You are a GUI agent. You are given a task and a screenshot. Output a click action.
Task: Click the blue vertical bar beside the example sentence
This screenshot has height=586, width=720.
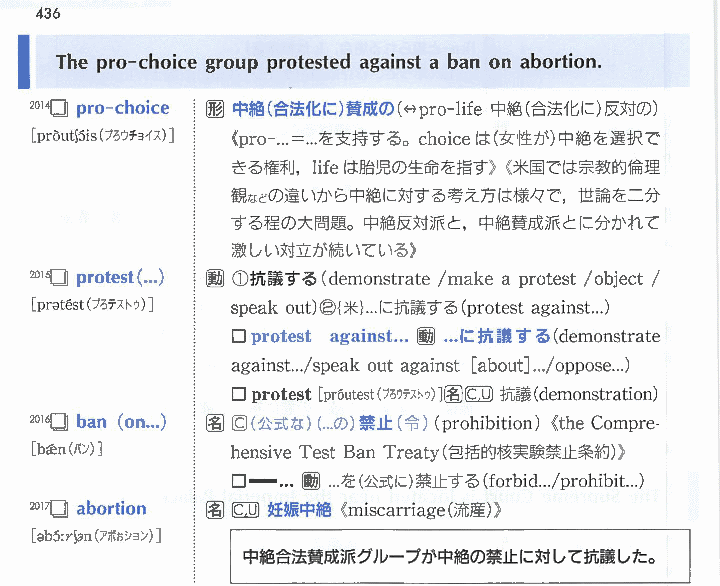(22, 62)
